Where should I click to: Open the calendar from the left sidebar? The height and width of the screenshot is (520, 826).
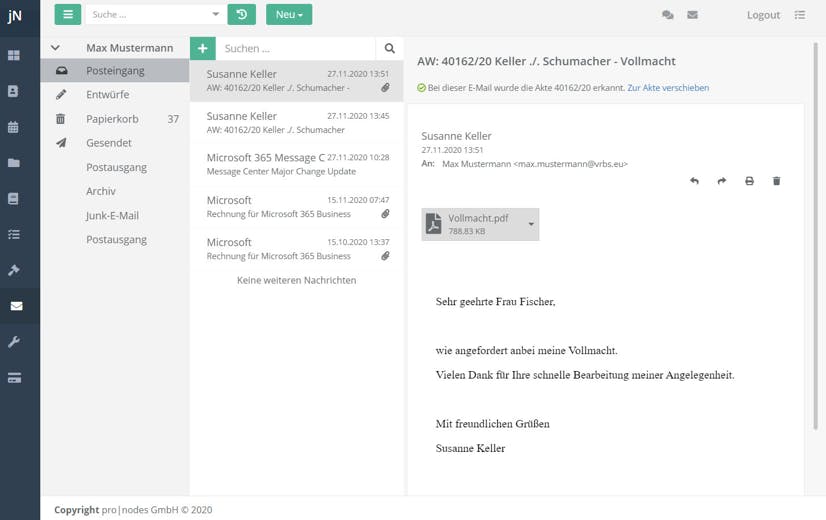click(14, 127)
